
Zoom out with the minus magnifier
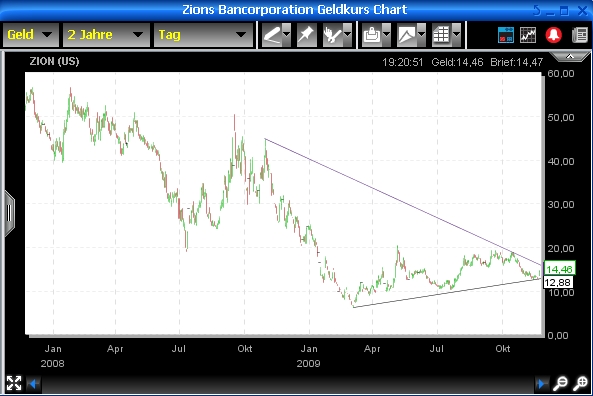pyautogui.click(x=560, y=384)
